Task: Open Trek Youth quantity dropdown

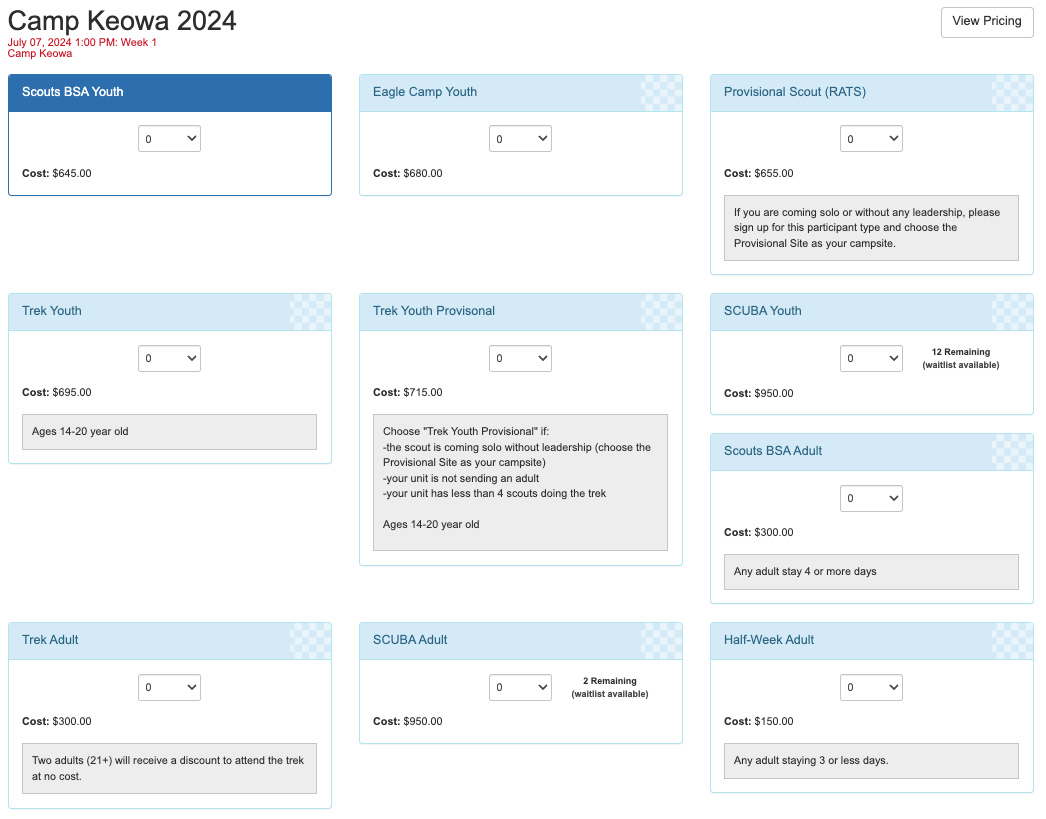Action: [x=169, y=358]
